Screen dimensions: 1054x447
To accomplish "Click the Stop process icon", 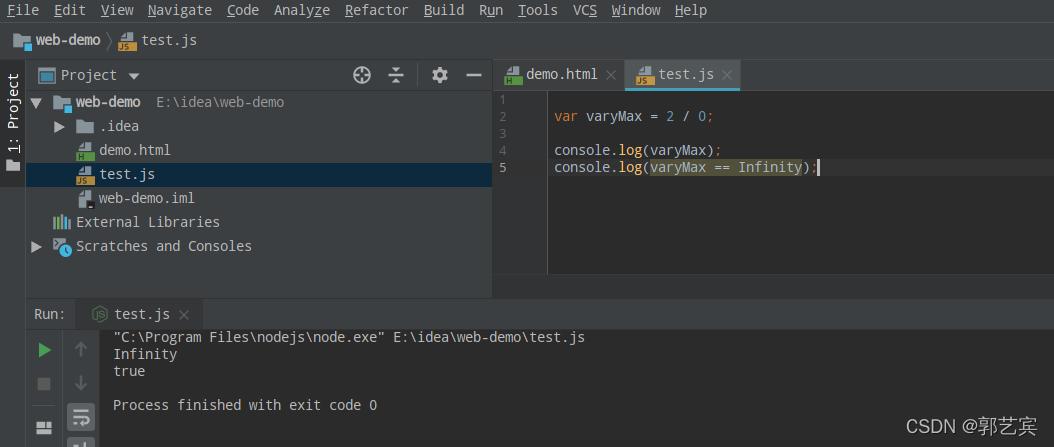I will [x=44, y=384].
